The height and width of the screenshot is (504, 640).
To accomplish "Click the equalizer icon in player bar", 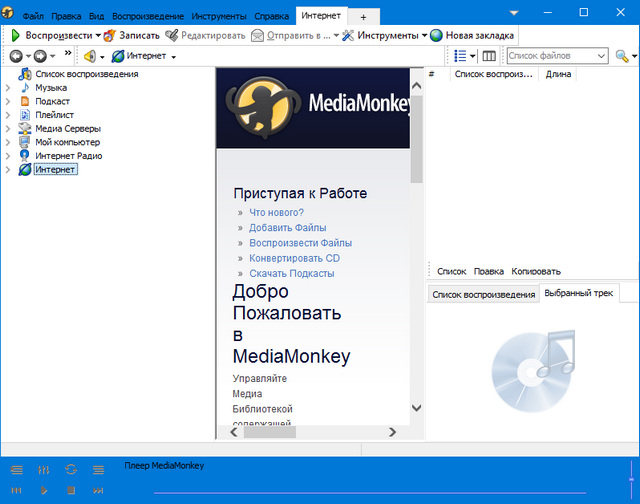I will (x=43, y=469).
